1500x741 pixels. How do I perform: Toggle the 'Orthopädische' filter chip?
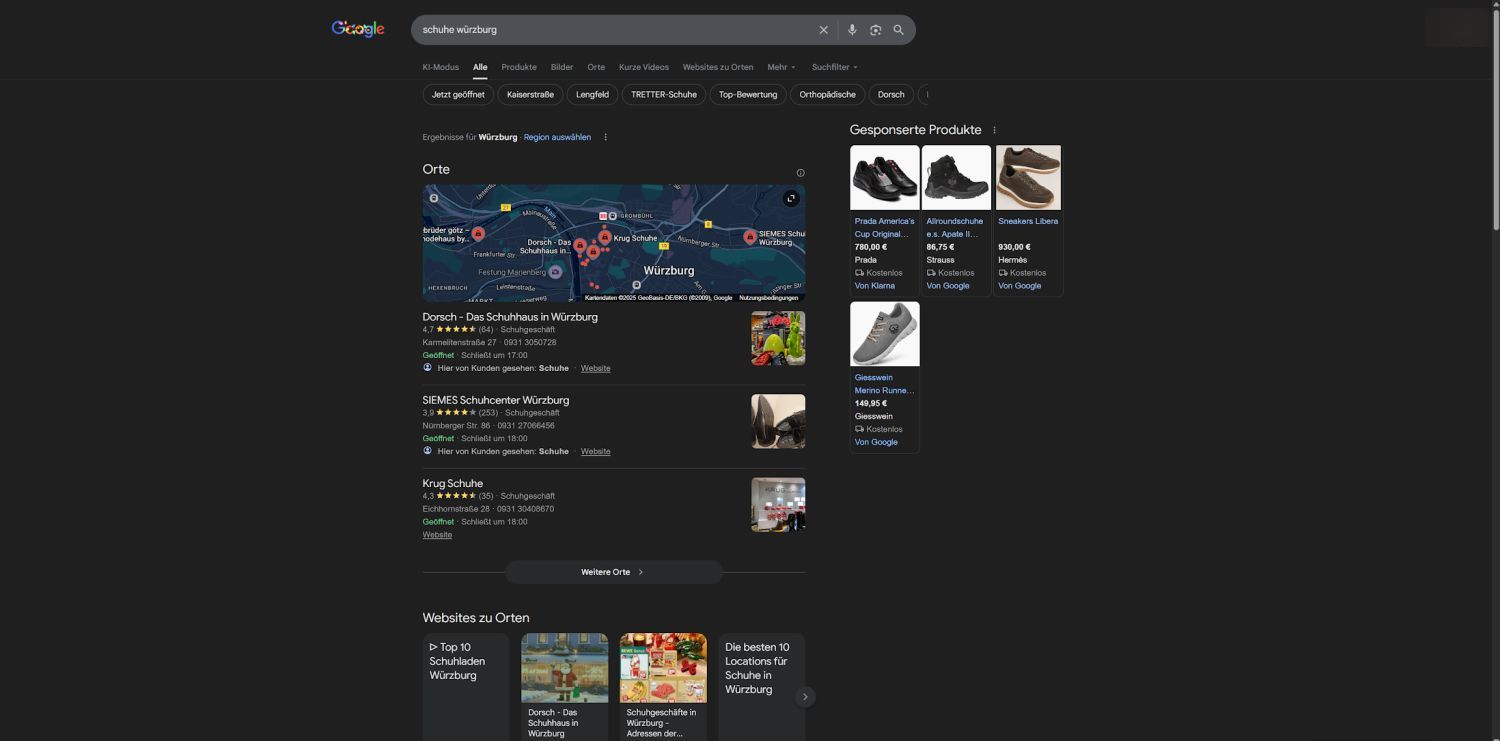click(x=827, y=95)
